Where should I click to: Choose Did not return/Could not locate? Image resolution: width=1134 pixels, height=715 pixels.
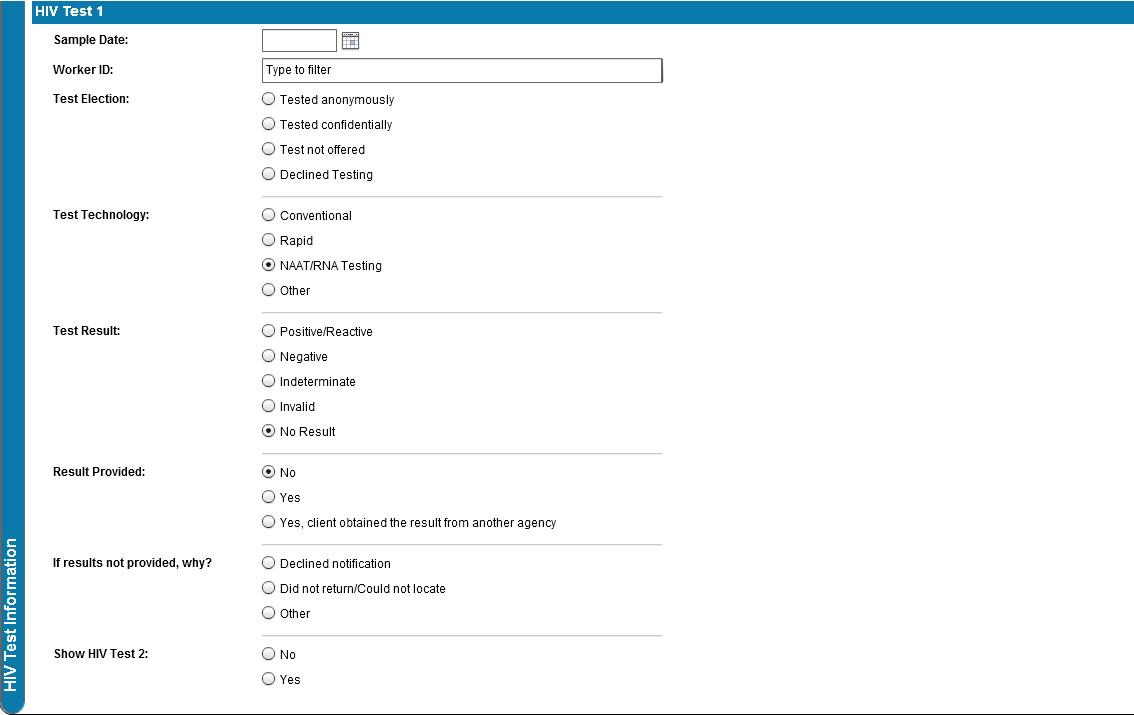[268, 588]
